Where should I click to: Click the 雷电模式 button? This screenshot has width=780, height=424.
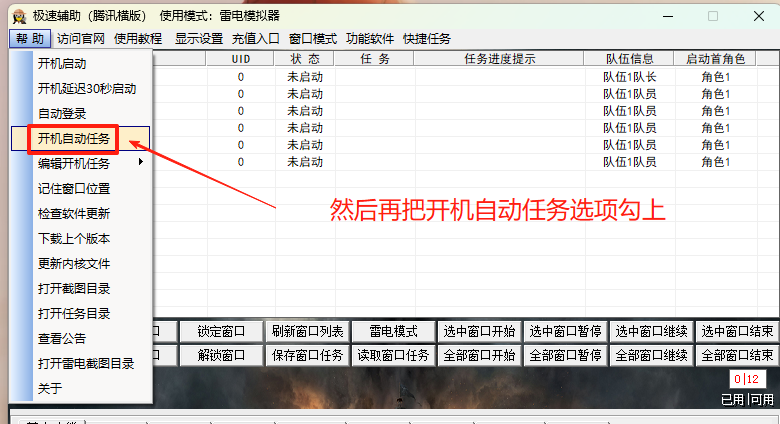click(393, 331)
